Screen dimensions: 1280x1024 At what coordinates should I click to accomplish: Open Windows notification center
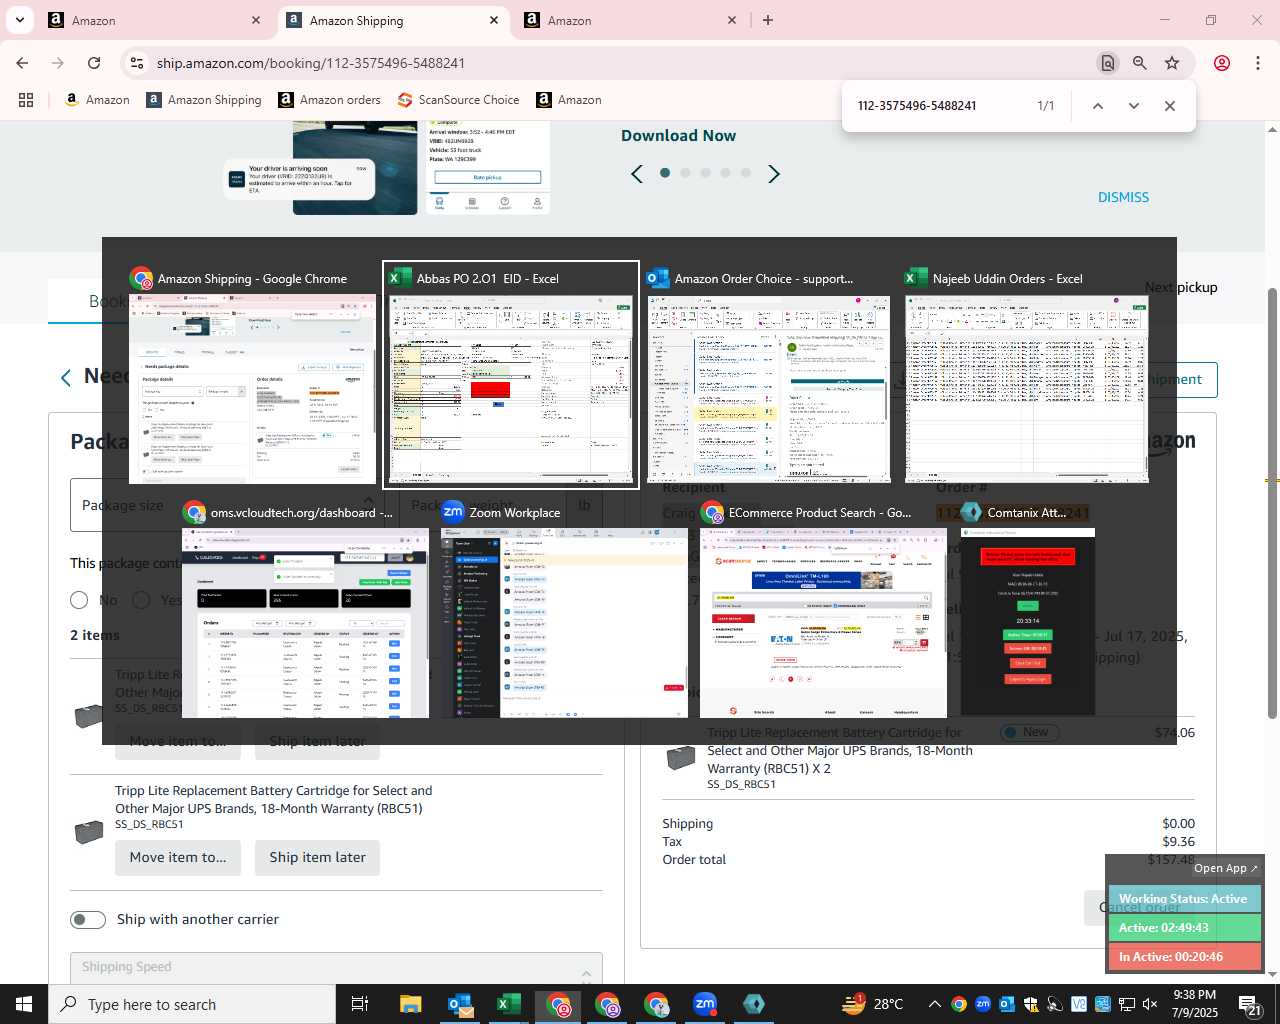tap(1250, 1004)
